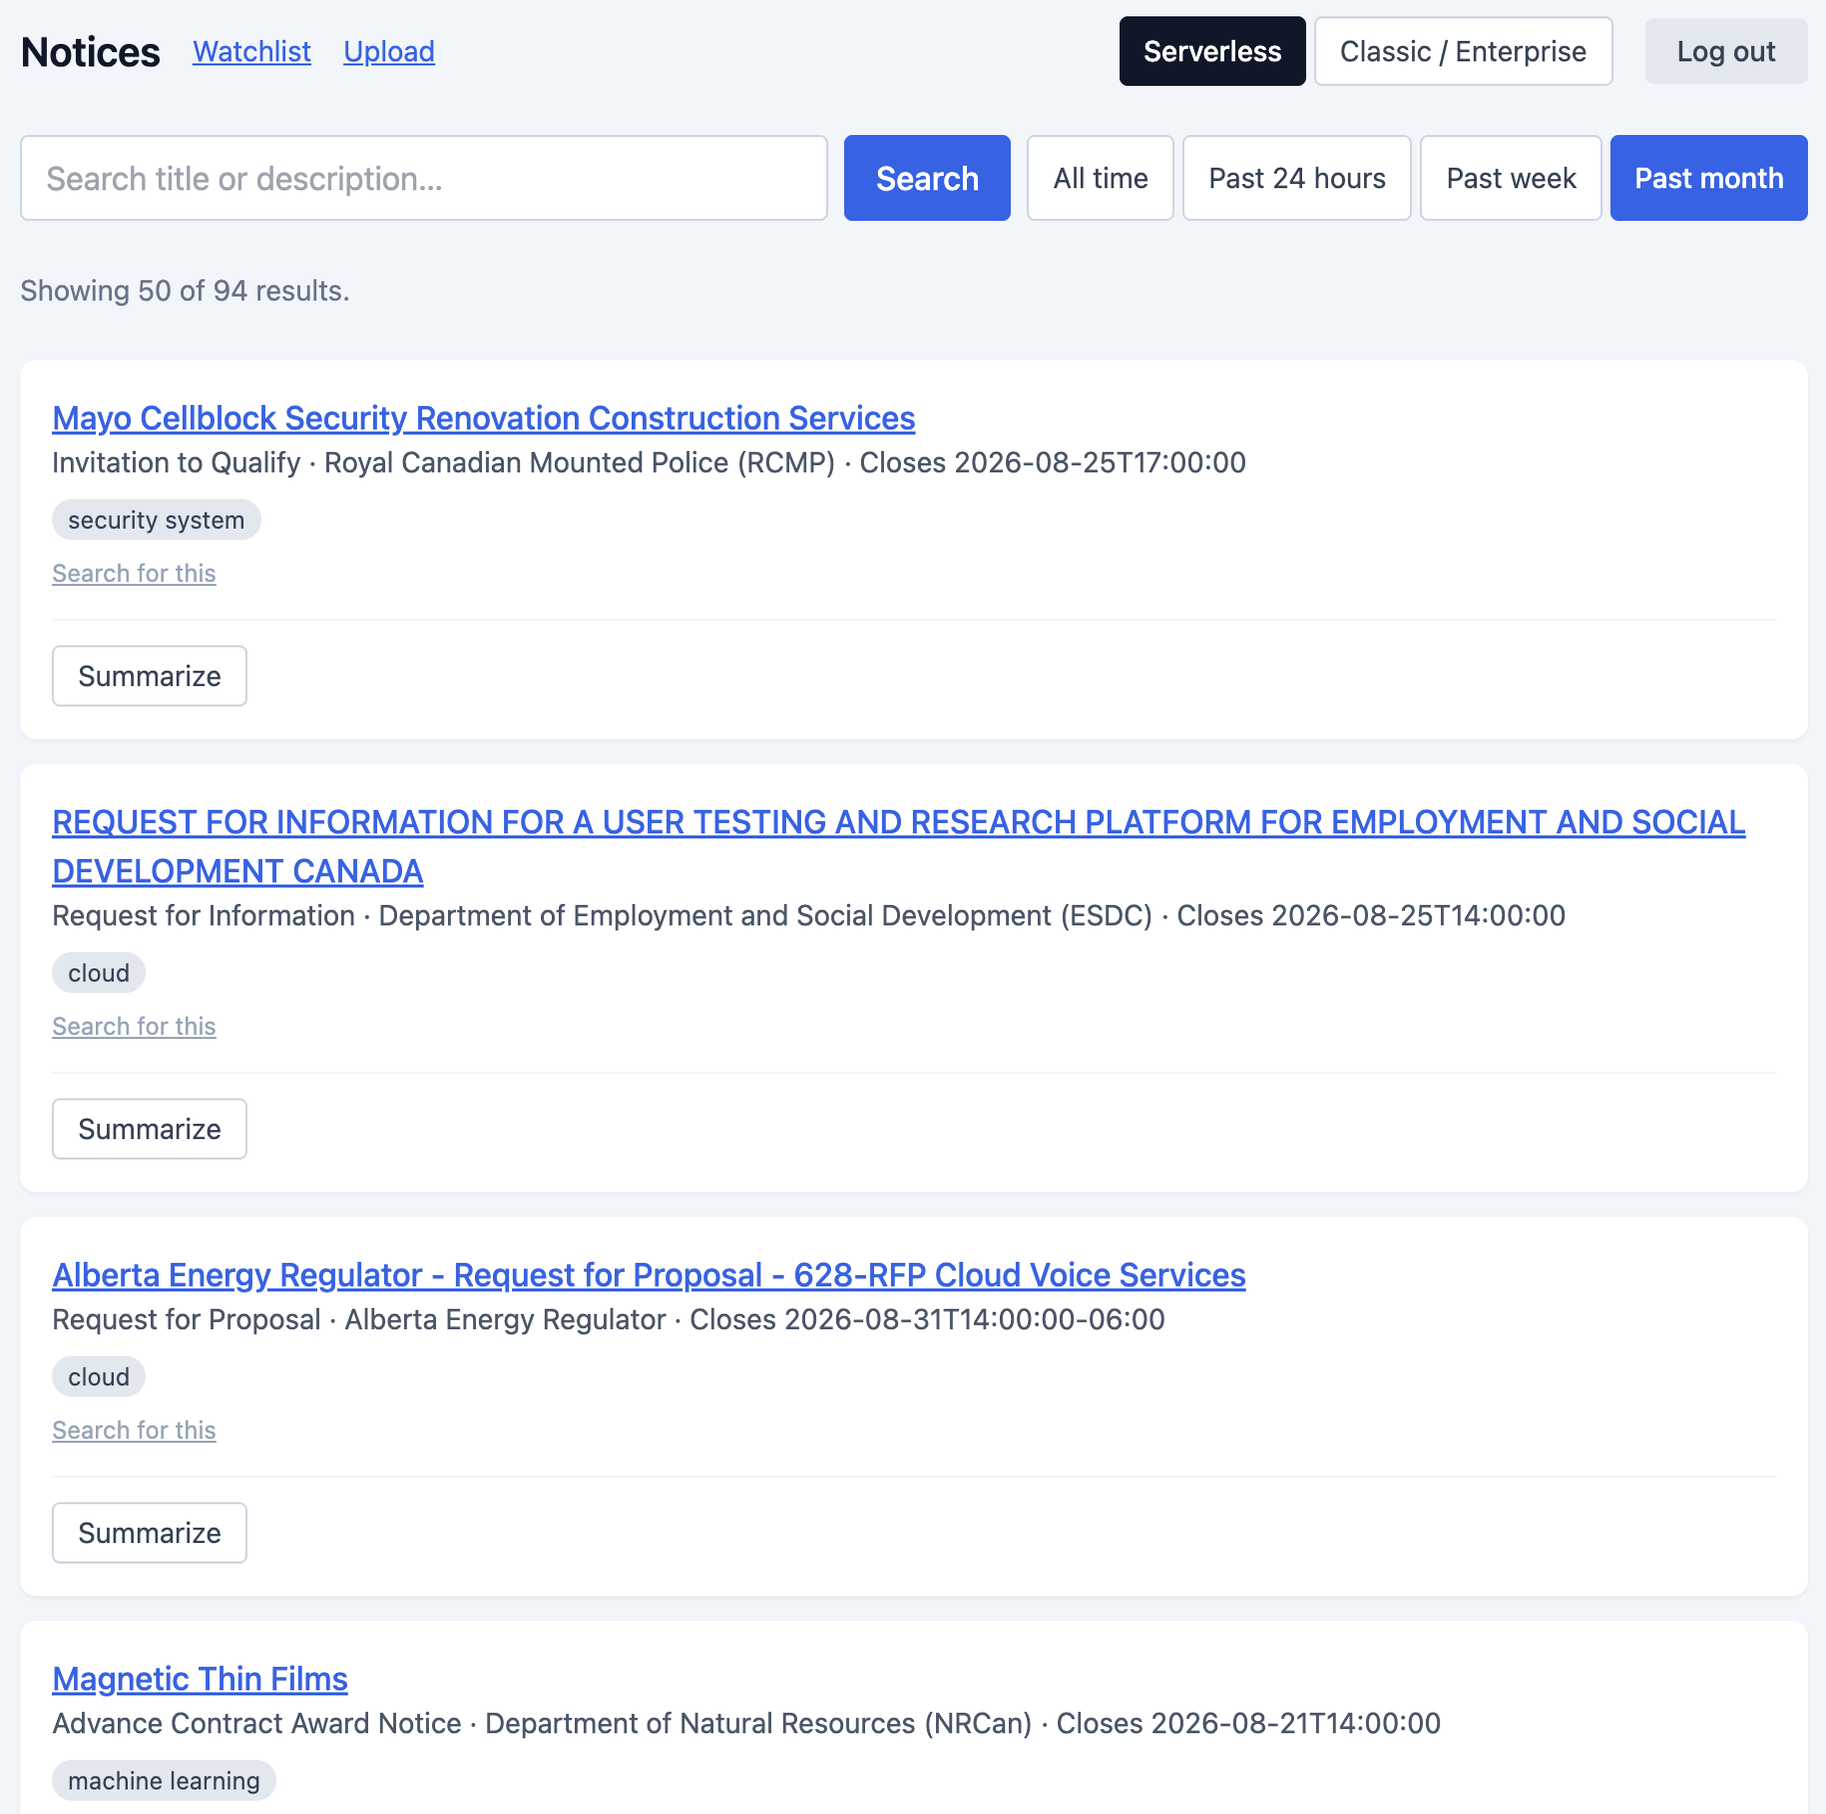Click the blue Search button
This screenshot has height=1814, width=1826.
(x=927, y=178)
